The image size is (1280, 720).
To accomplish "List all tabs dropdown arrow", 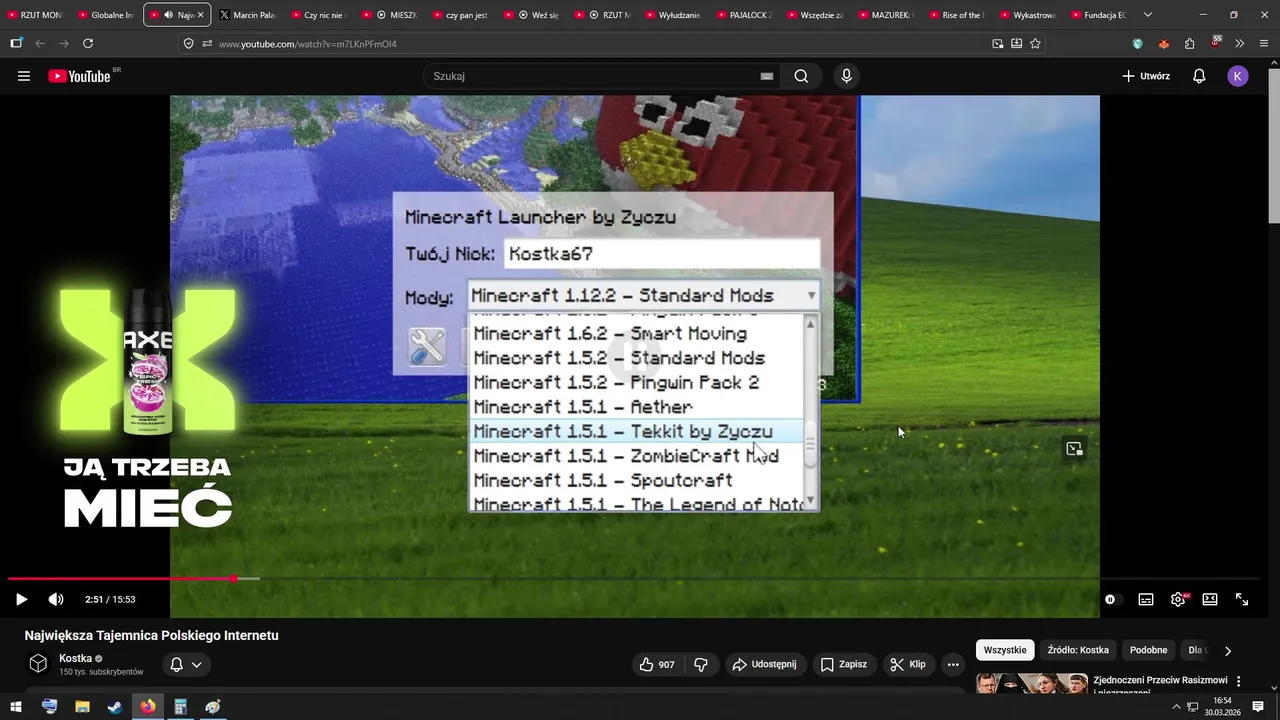I will 1147,15.
